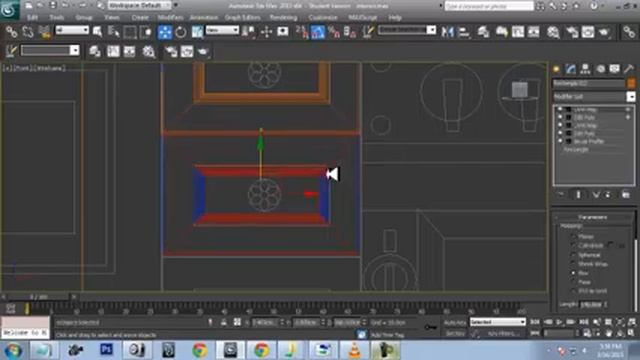Screen dimensions: 640x360
Task: Open the Select by Name dialog
Action: coord(113,31)
